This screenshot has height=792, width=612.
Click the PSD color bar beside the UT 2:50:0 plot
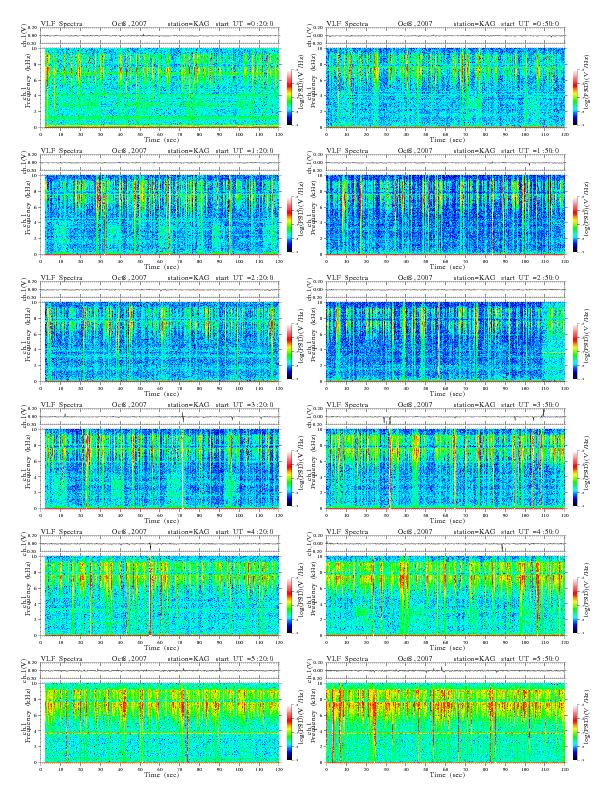576,351
